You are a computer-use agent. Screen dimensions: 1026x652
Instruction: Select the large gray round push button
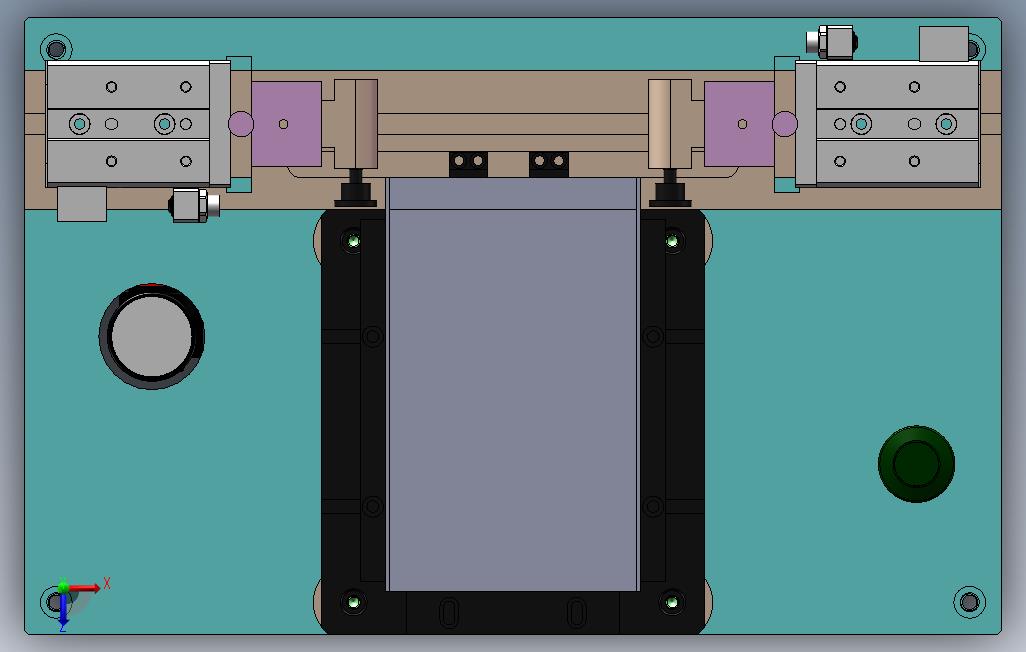[152, 336]
